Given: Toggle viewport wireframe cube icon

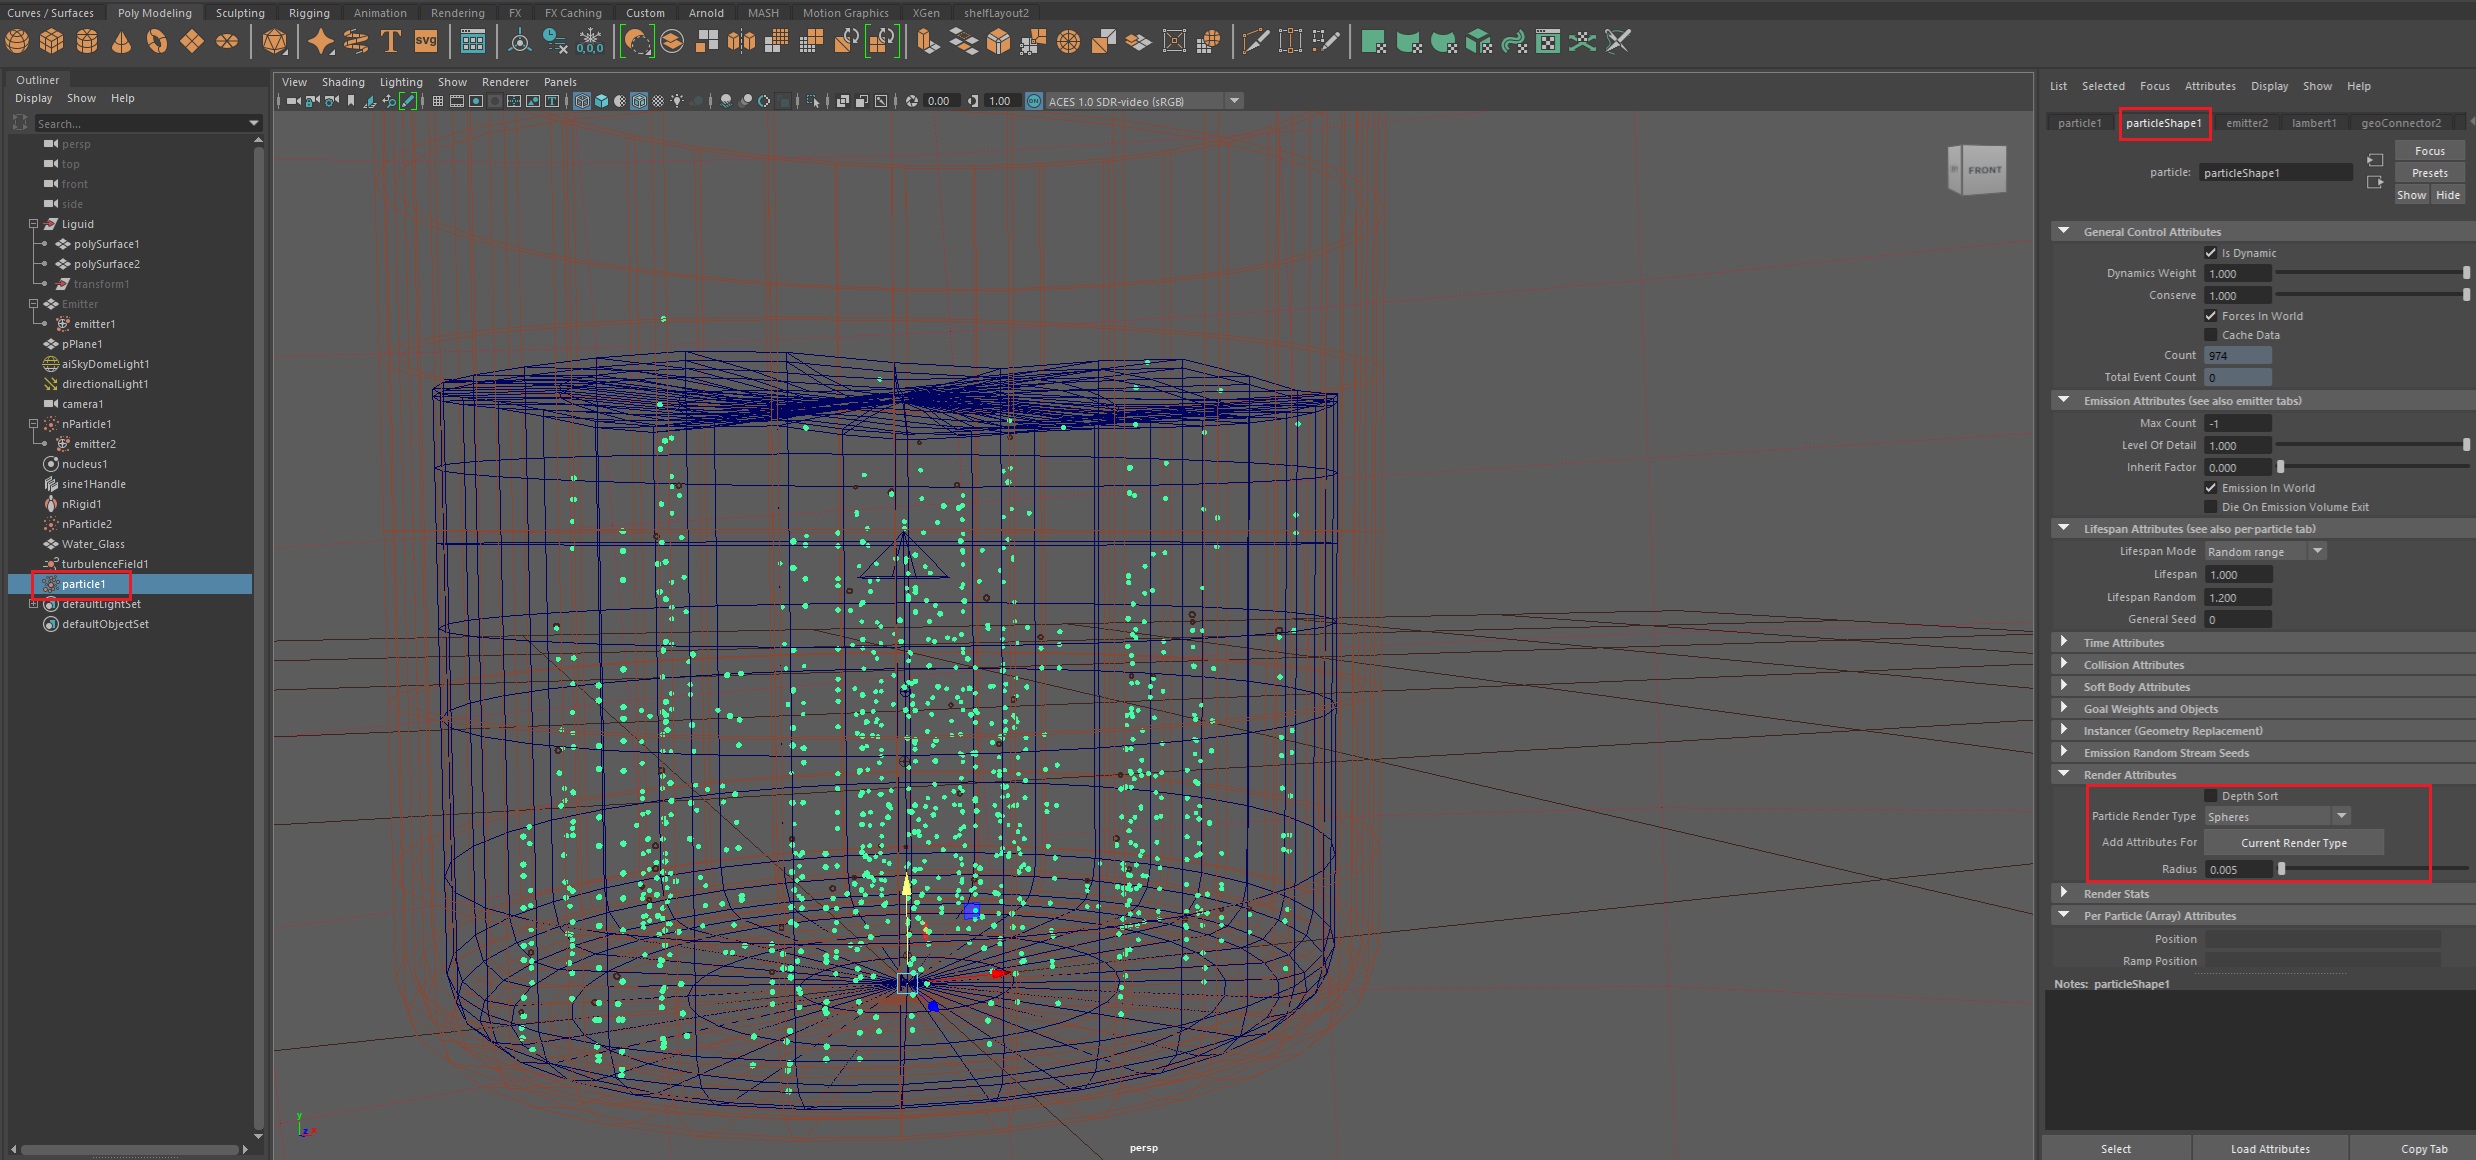Looking at the screenshot, I should coord(582,101).
